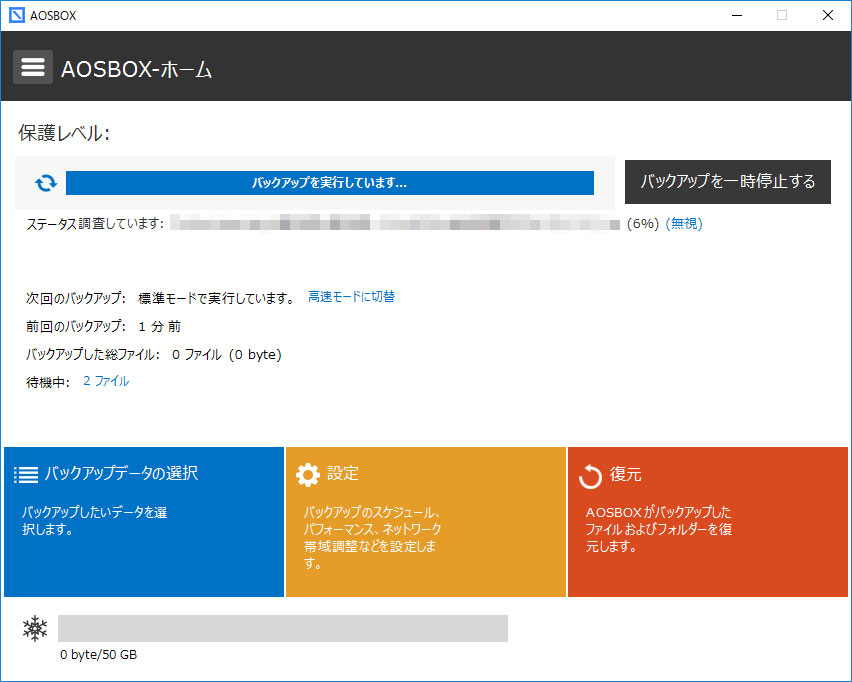Click the blue sync arrows icon
Viewport: 852px width, 682px height.
tap(46, 183)
